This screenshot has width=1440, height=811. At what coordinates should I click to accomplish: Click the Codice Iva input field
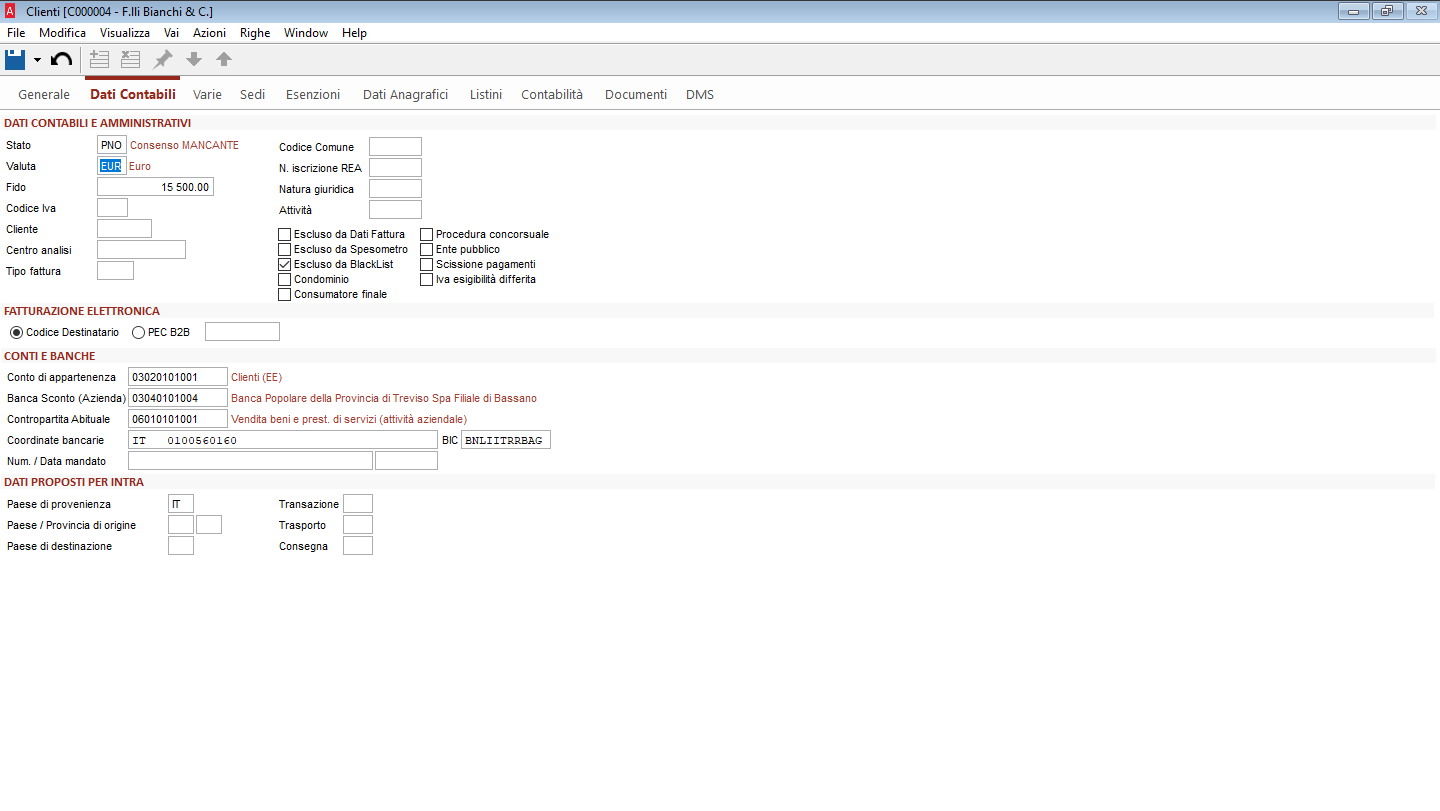pos(112,208)
